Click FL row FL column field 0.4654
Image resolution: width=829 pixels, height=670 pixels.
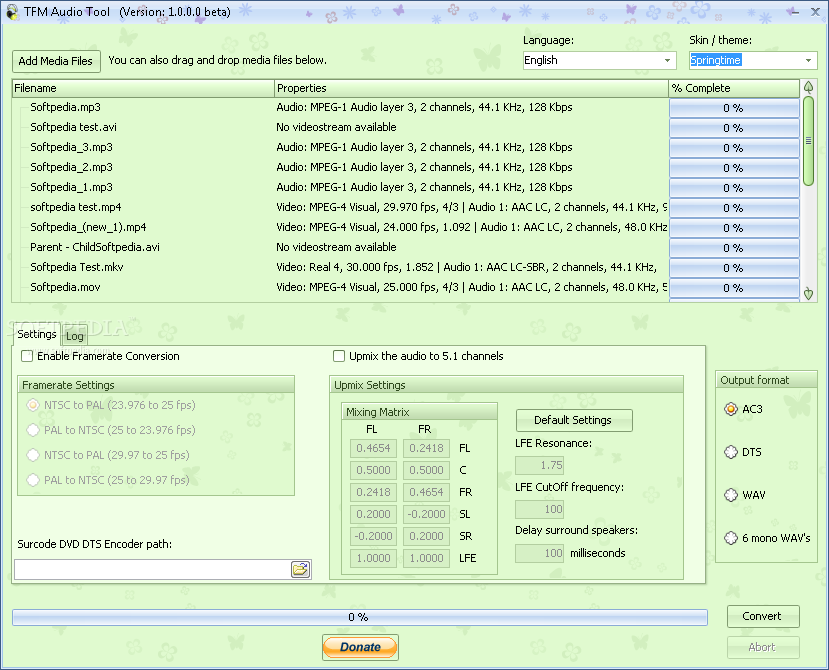(373, 448)
